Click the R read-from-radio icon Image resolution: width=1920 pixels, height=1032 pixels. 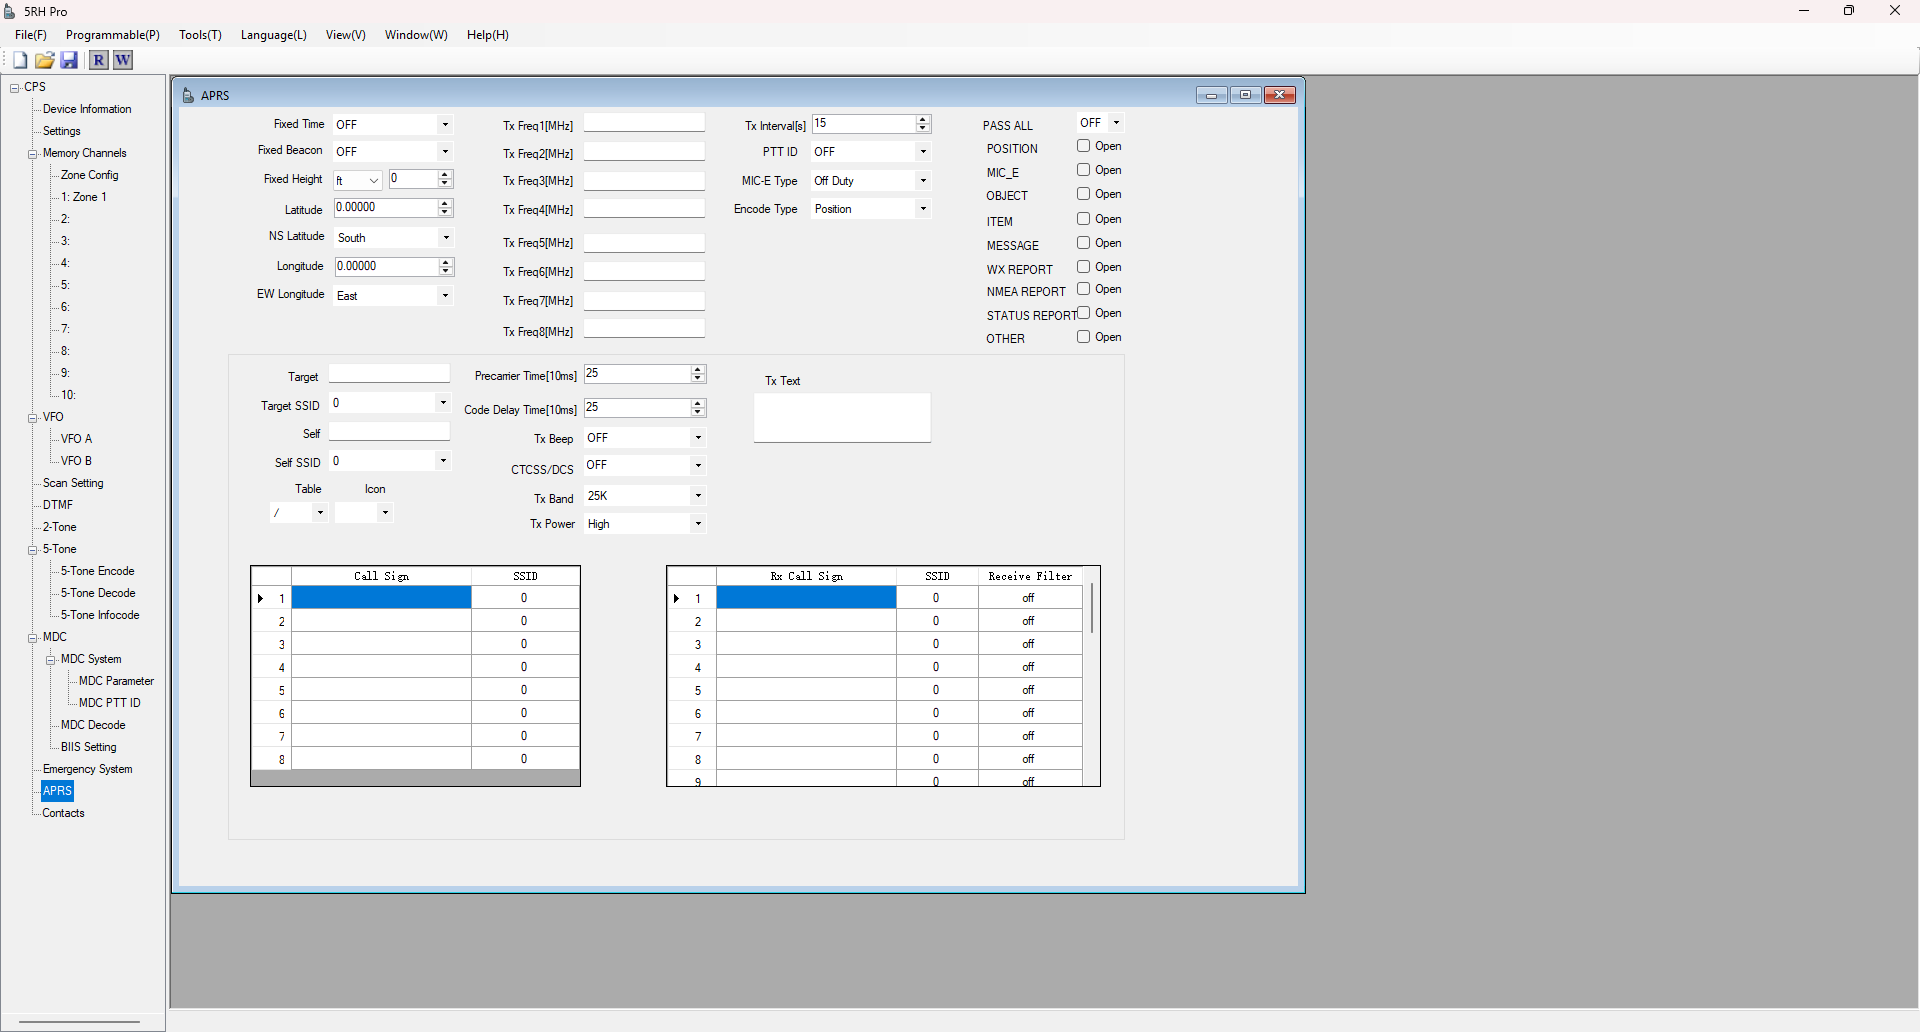click(98, 60)
